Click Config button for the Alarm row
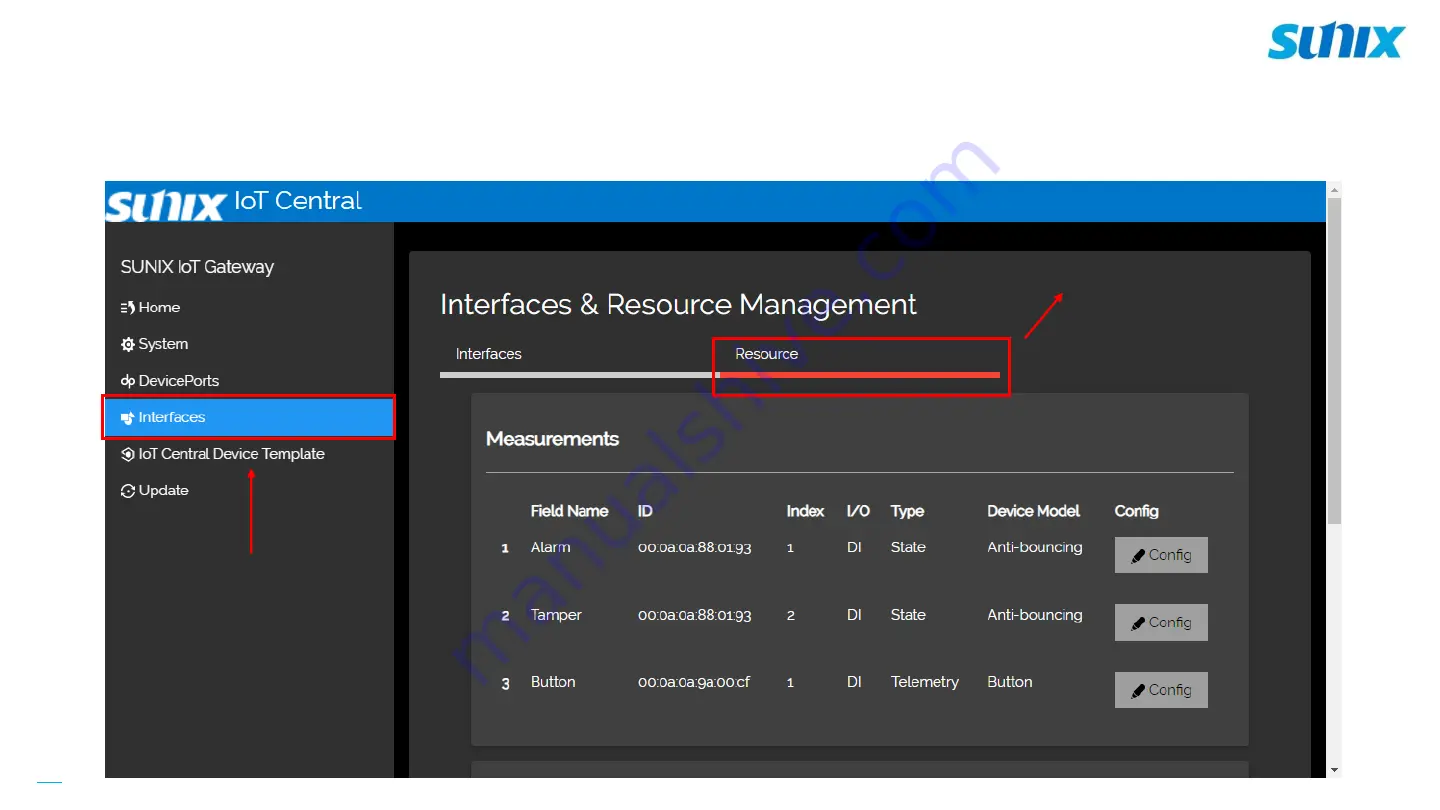This screenshot has height=810, width=1440. 1161,555
